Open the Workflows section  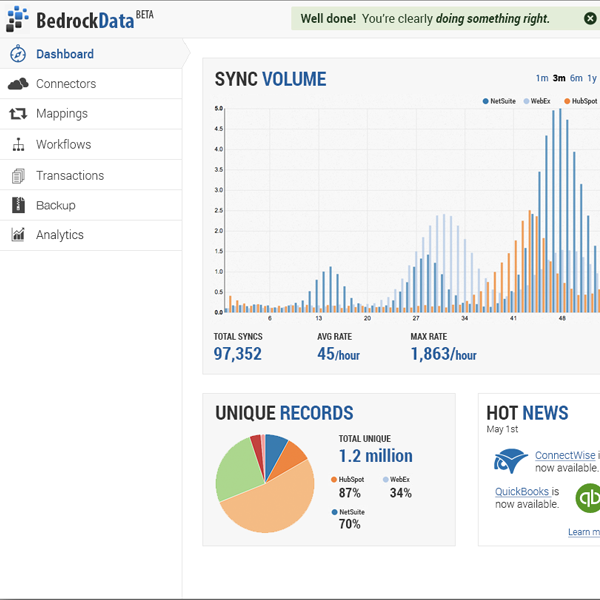[91, 145]
